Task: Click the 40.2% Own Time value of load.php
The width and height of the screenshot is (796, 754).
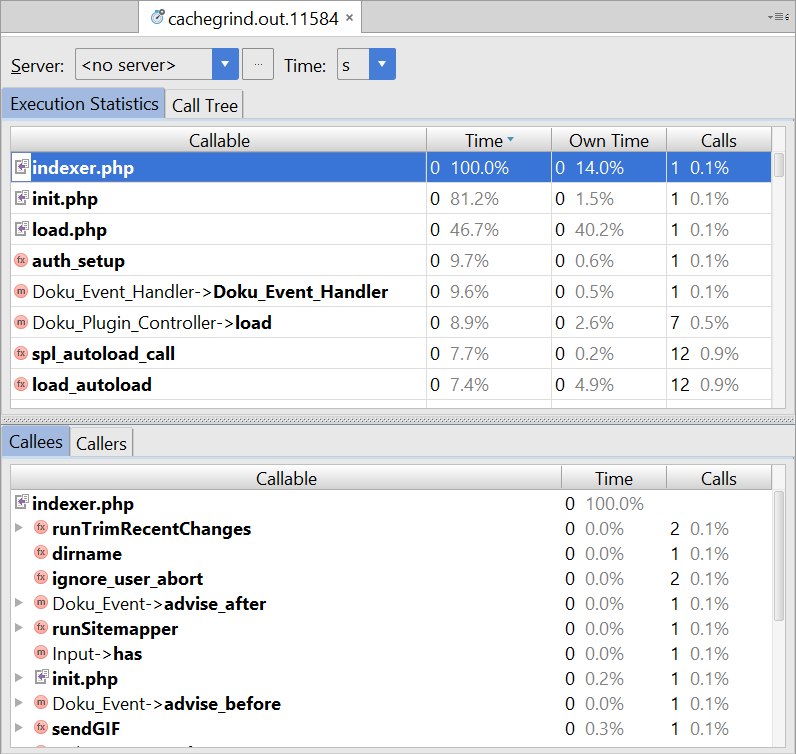Action: [599, 230]
